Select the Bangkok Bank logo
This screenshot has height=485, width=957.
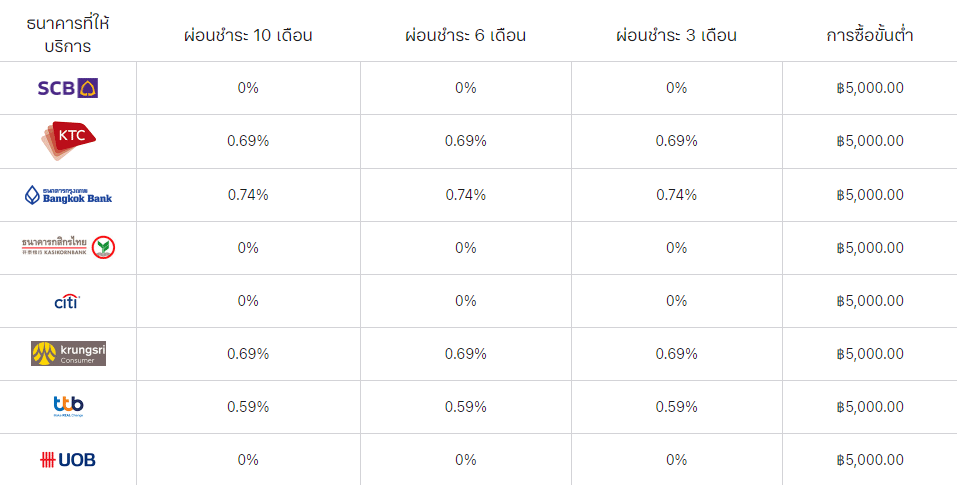[x=68, y=195]
